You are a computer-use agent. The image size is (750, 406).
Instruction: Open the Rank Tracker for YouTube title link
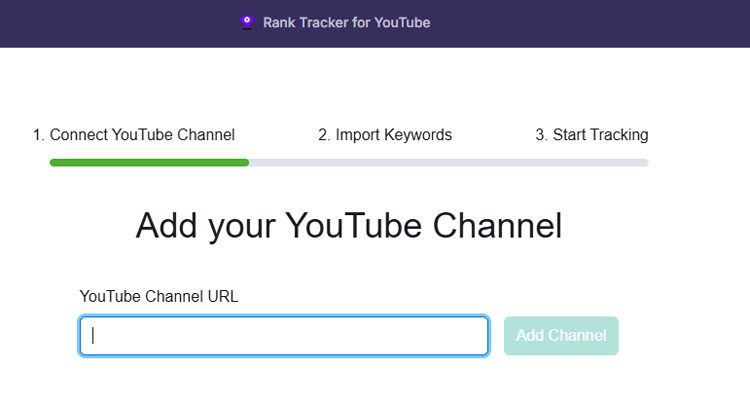346,22
